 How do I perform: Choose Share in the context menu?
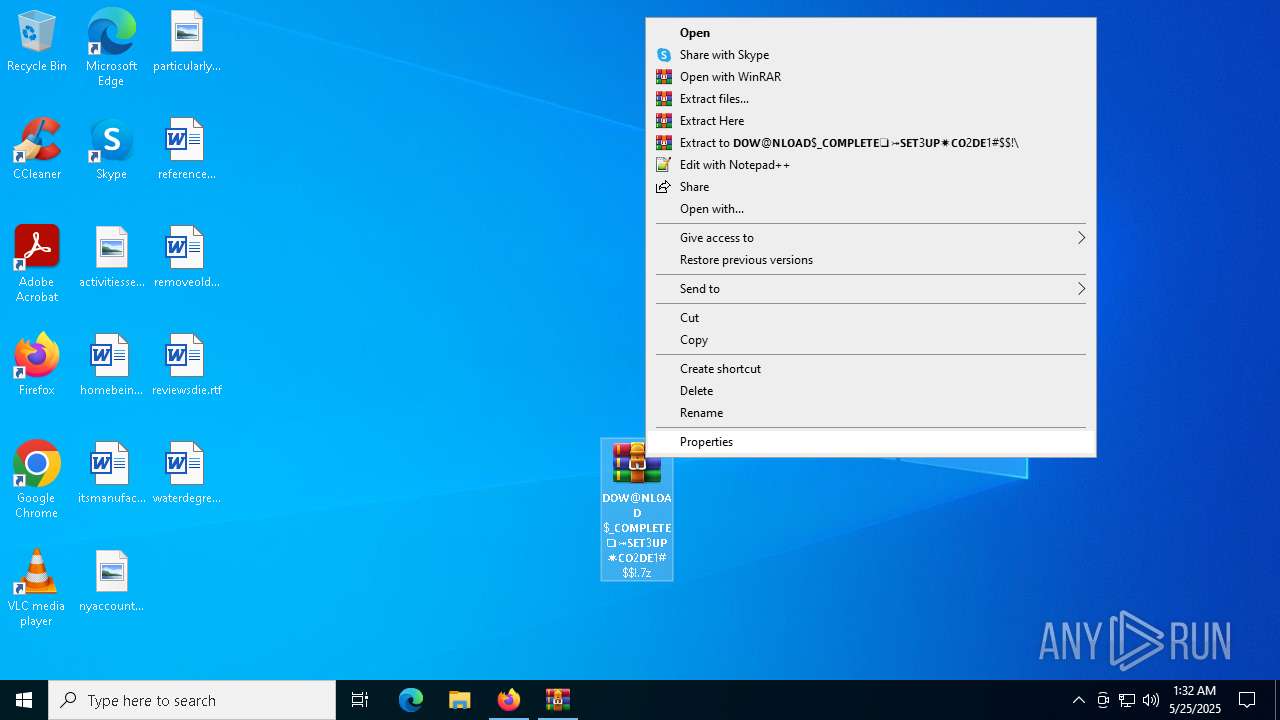(x=871, y=187)
